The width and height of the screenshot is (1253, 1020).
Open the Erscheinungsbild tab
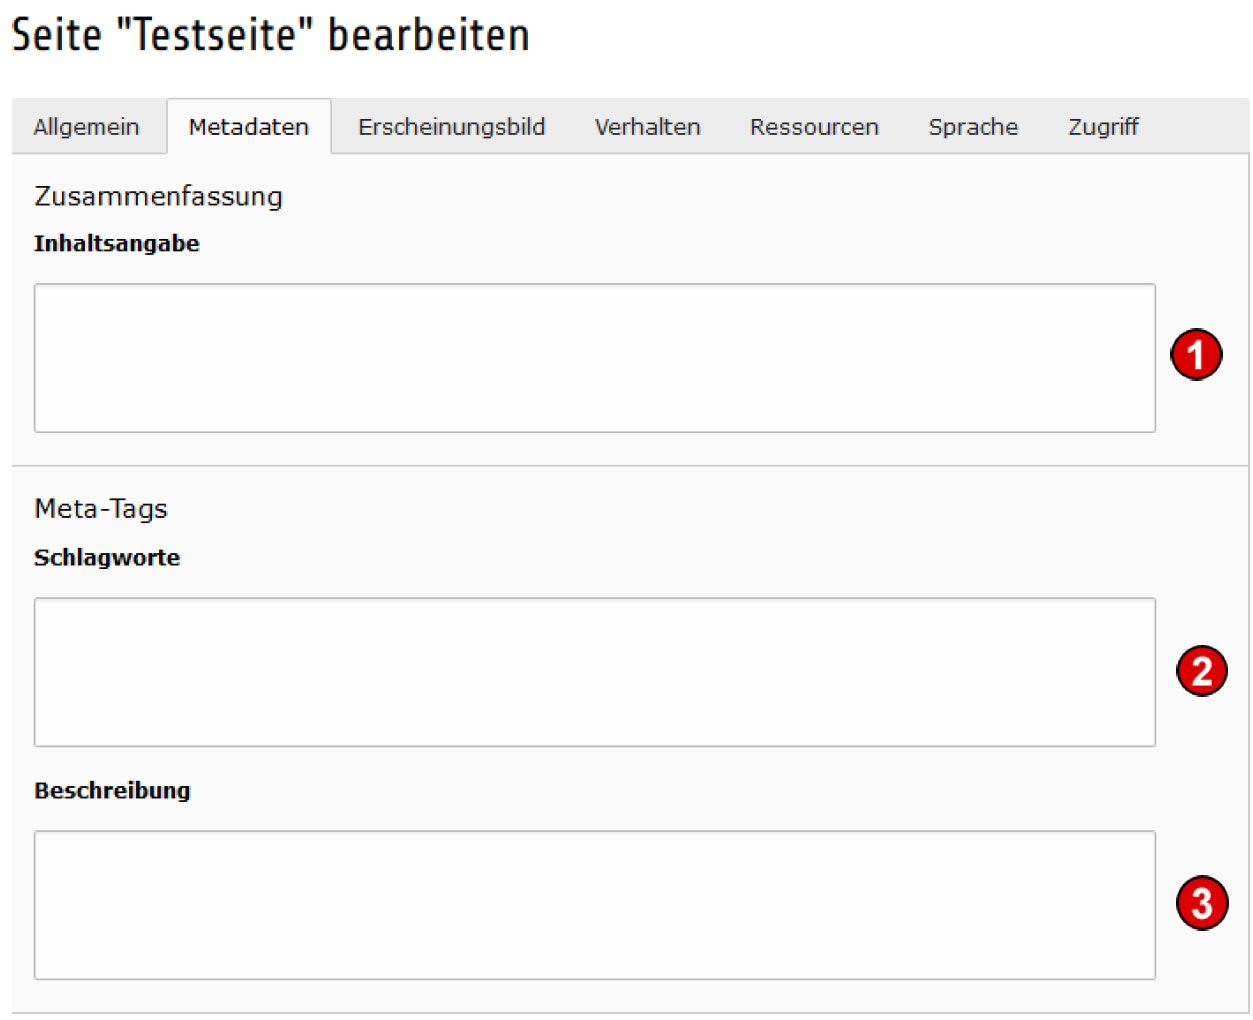click(452, 127)
